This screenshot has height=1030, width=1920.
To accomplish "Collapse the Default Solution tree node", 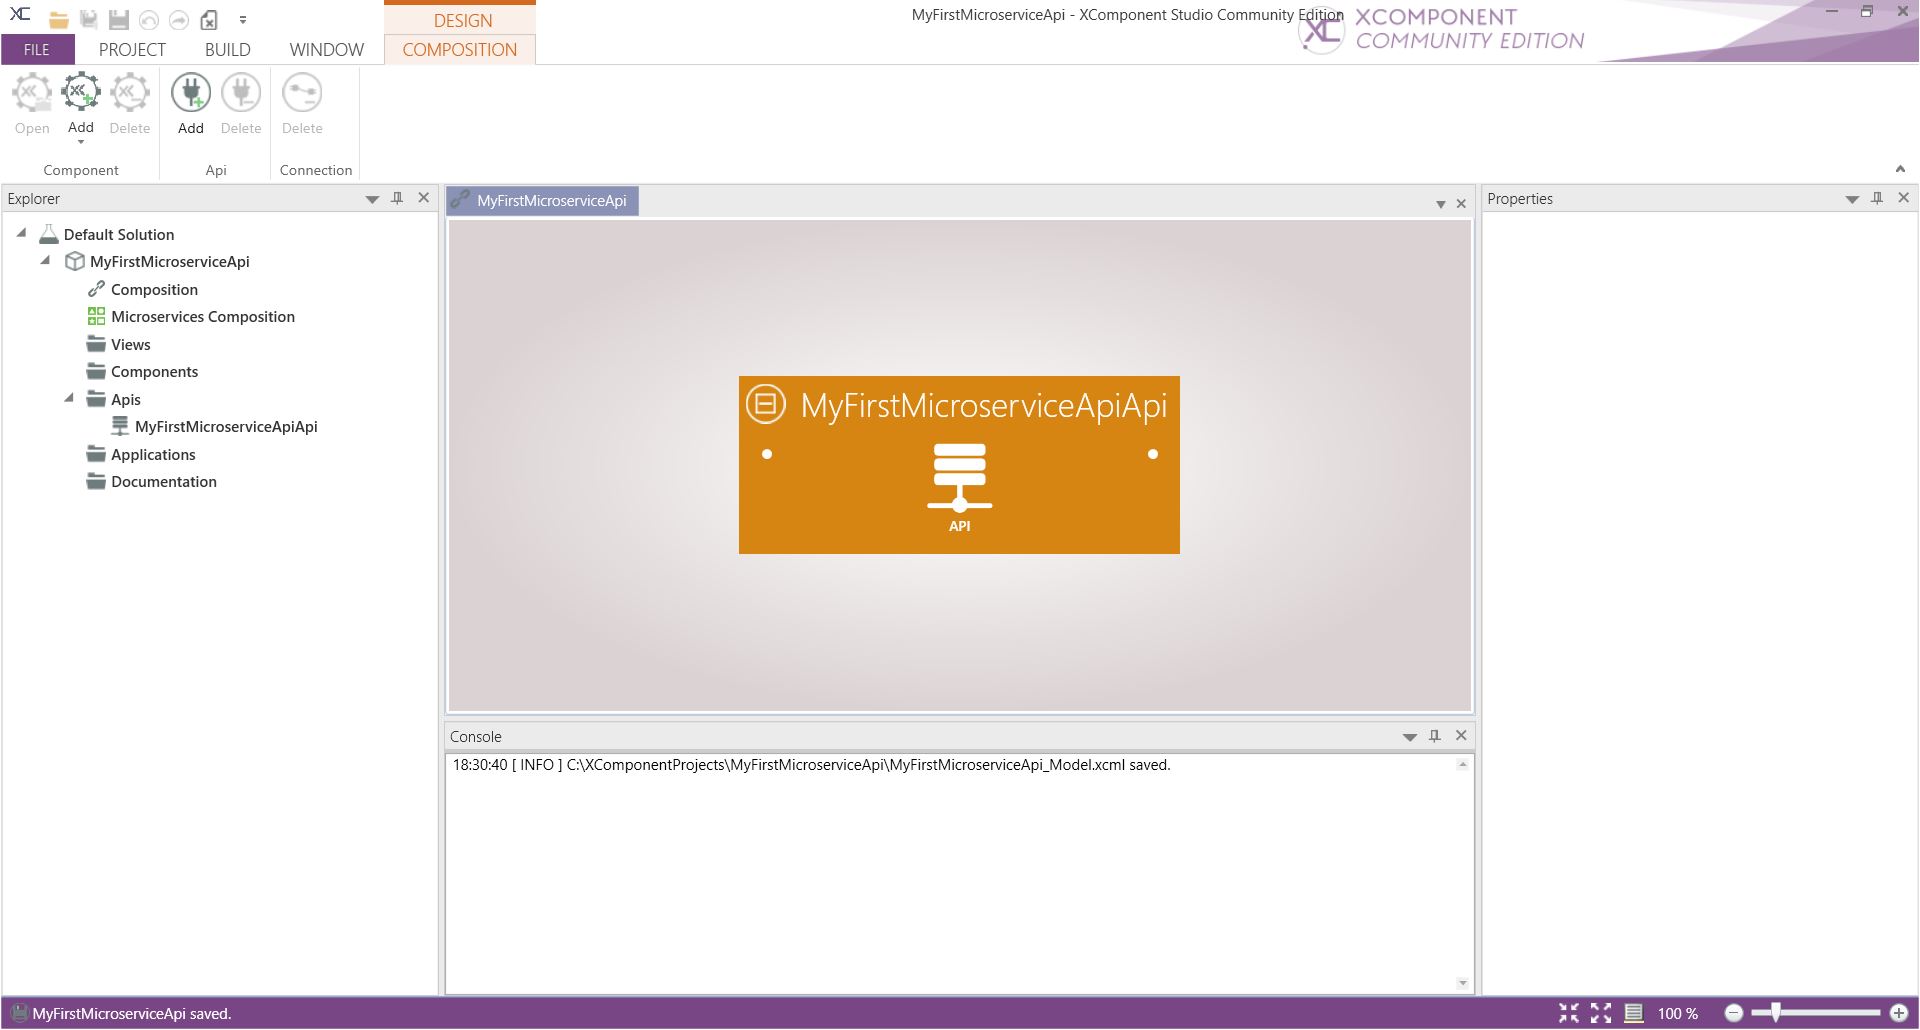I will point(21,233).
